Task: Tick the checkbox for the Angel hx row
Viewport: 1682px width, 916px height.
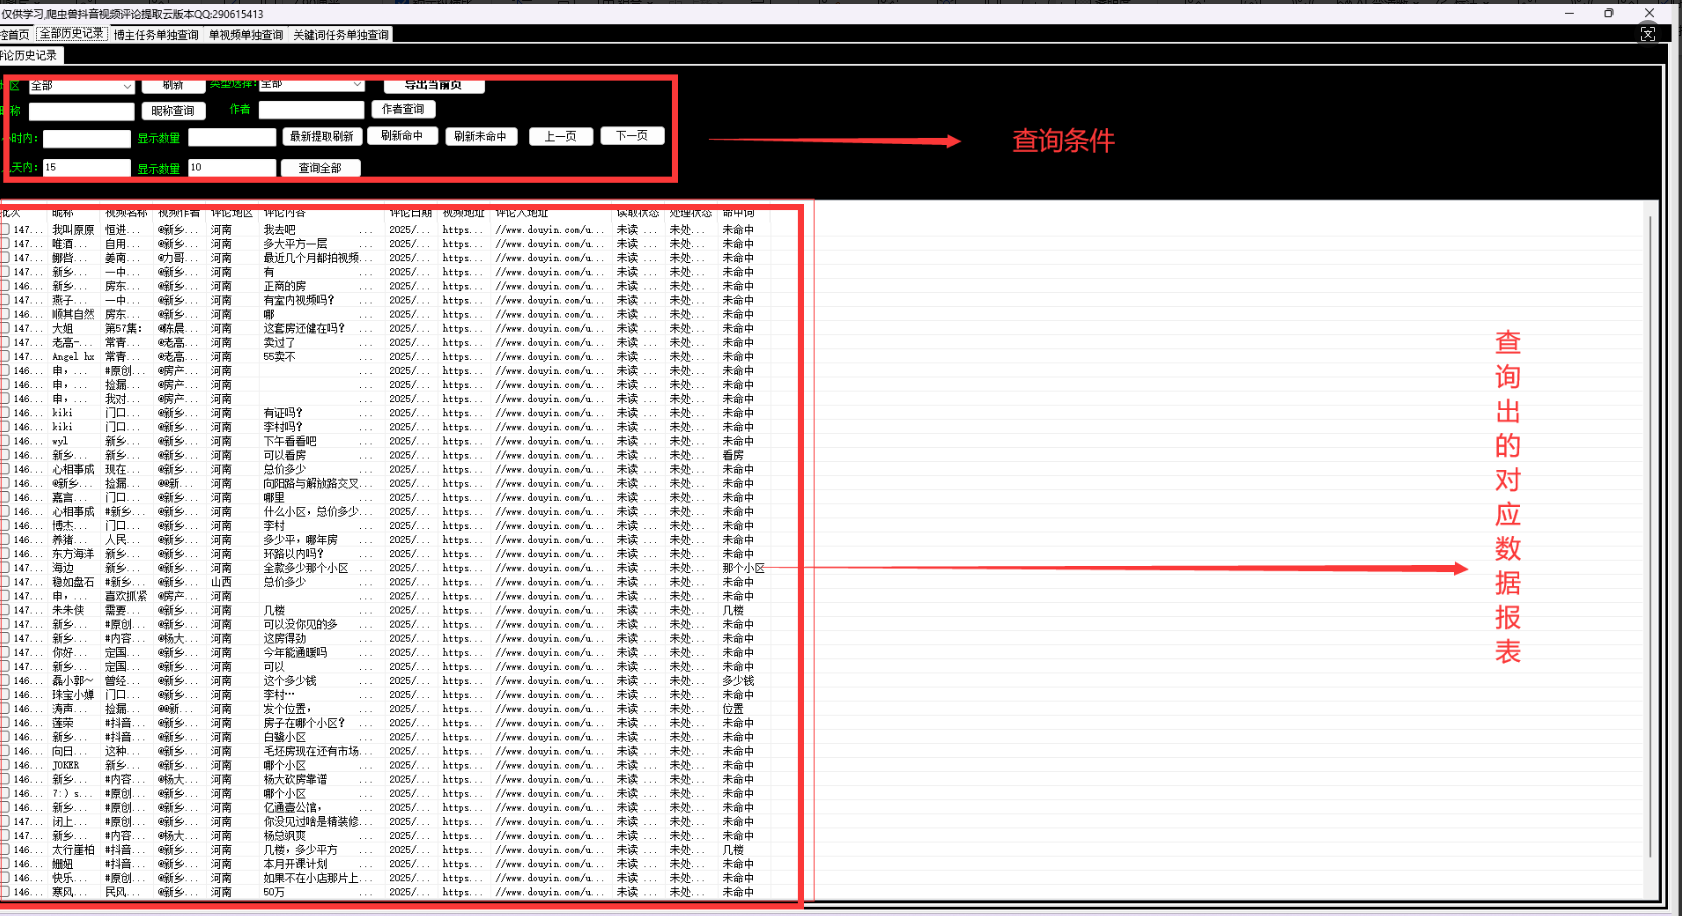Action: point(5,356)
